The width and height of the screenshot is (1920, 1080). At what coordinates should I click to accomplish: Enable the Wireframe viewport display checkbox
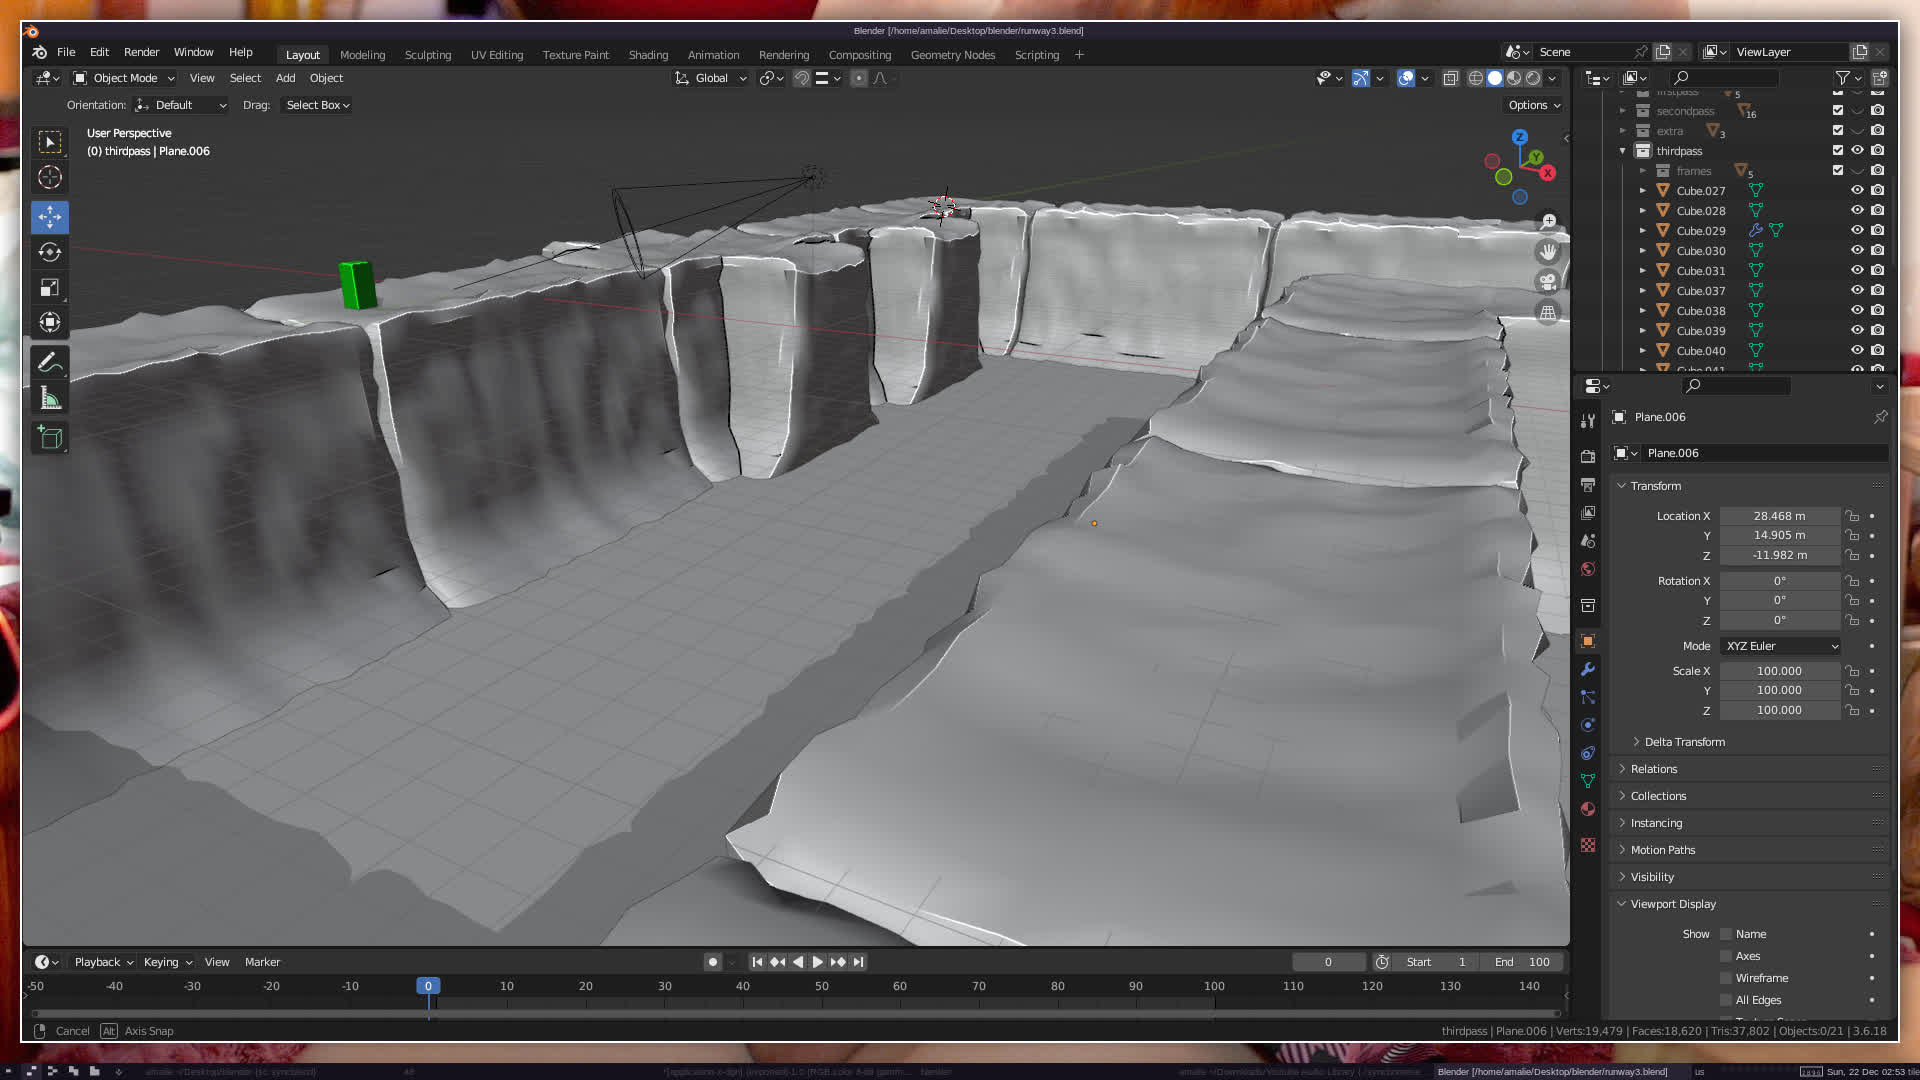[1726, 978]
